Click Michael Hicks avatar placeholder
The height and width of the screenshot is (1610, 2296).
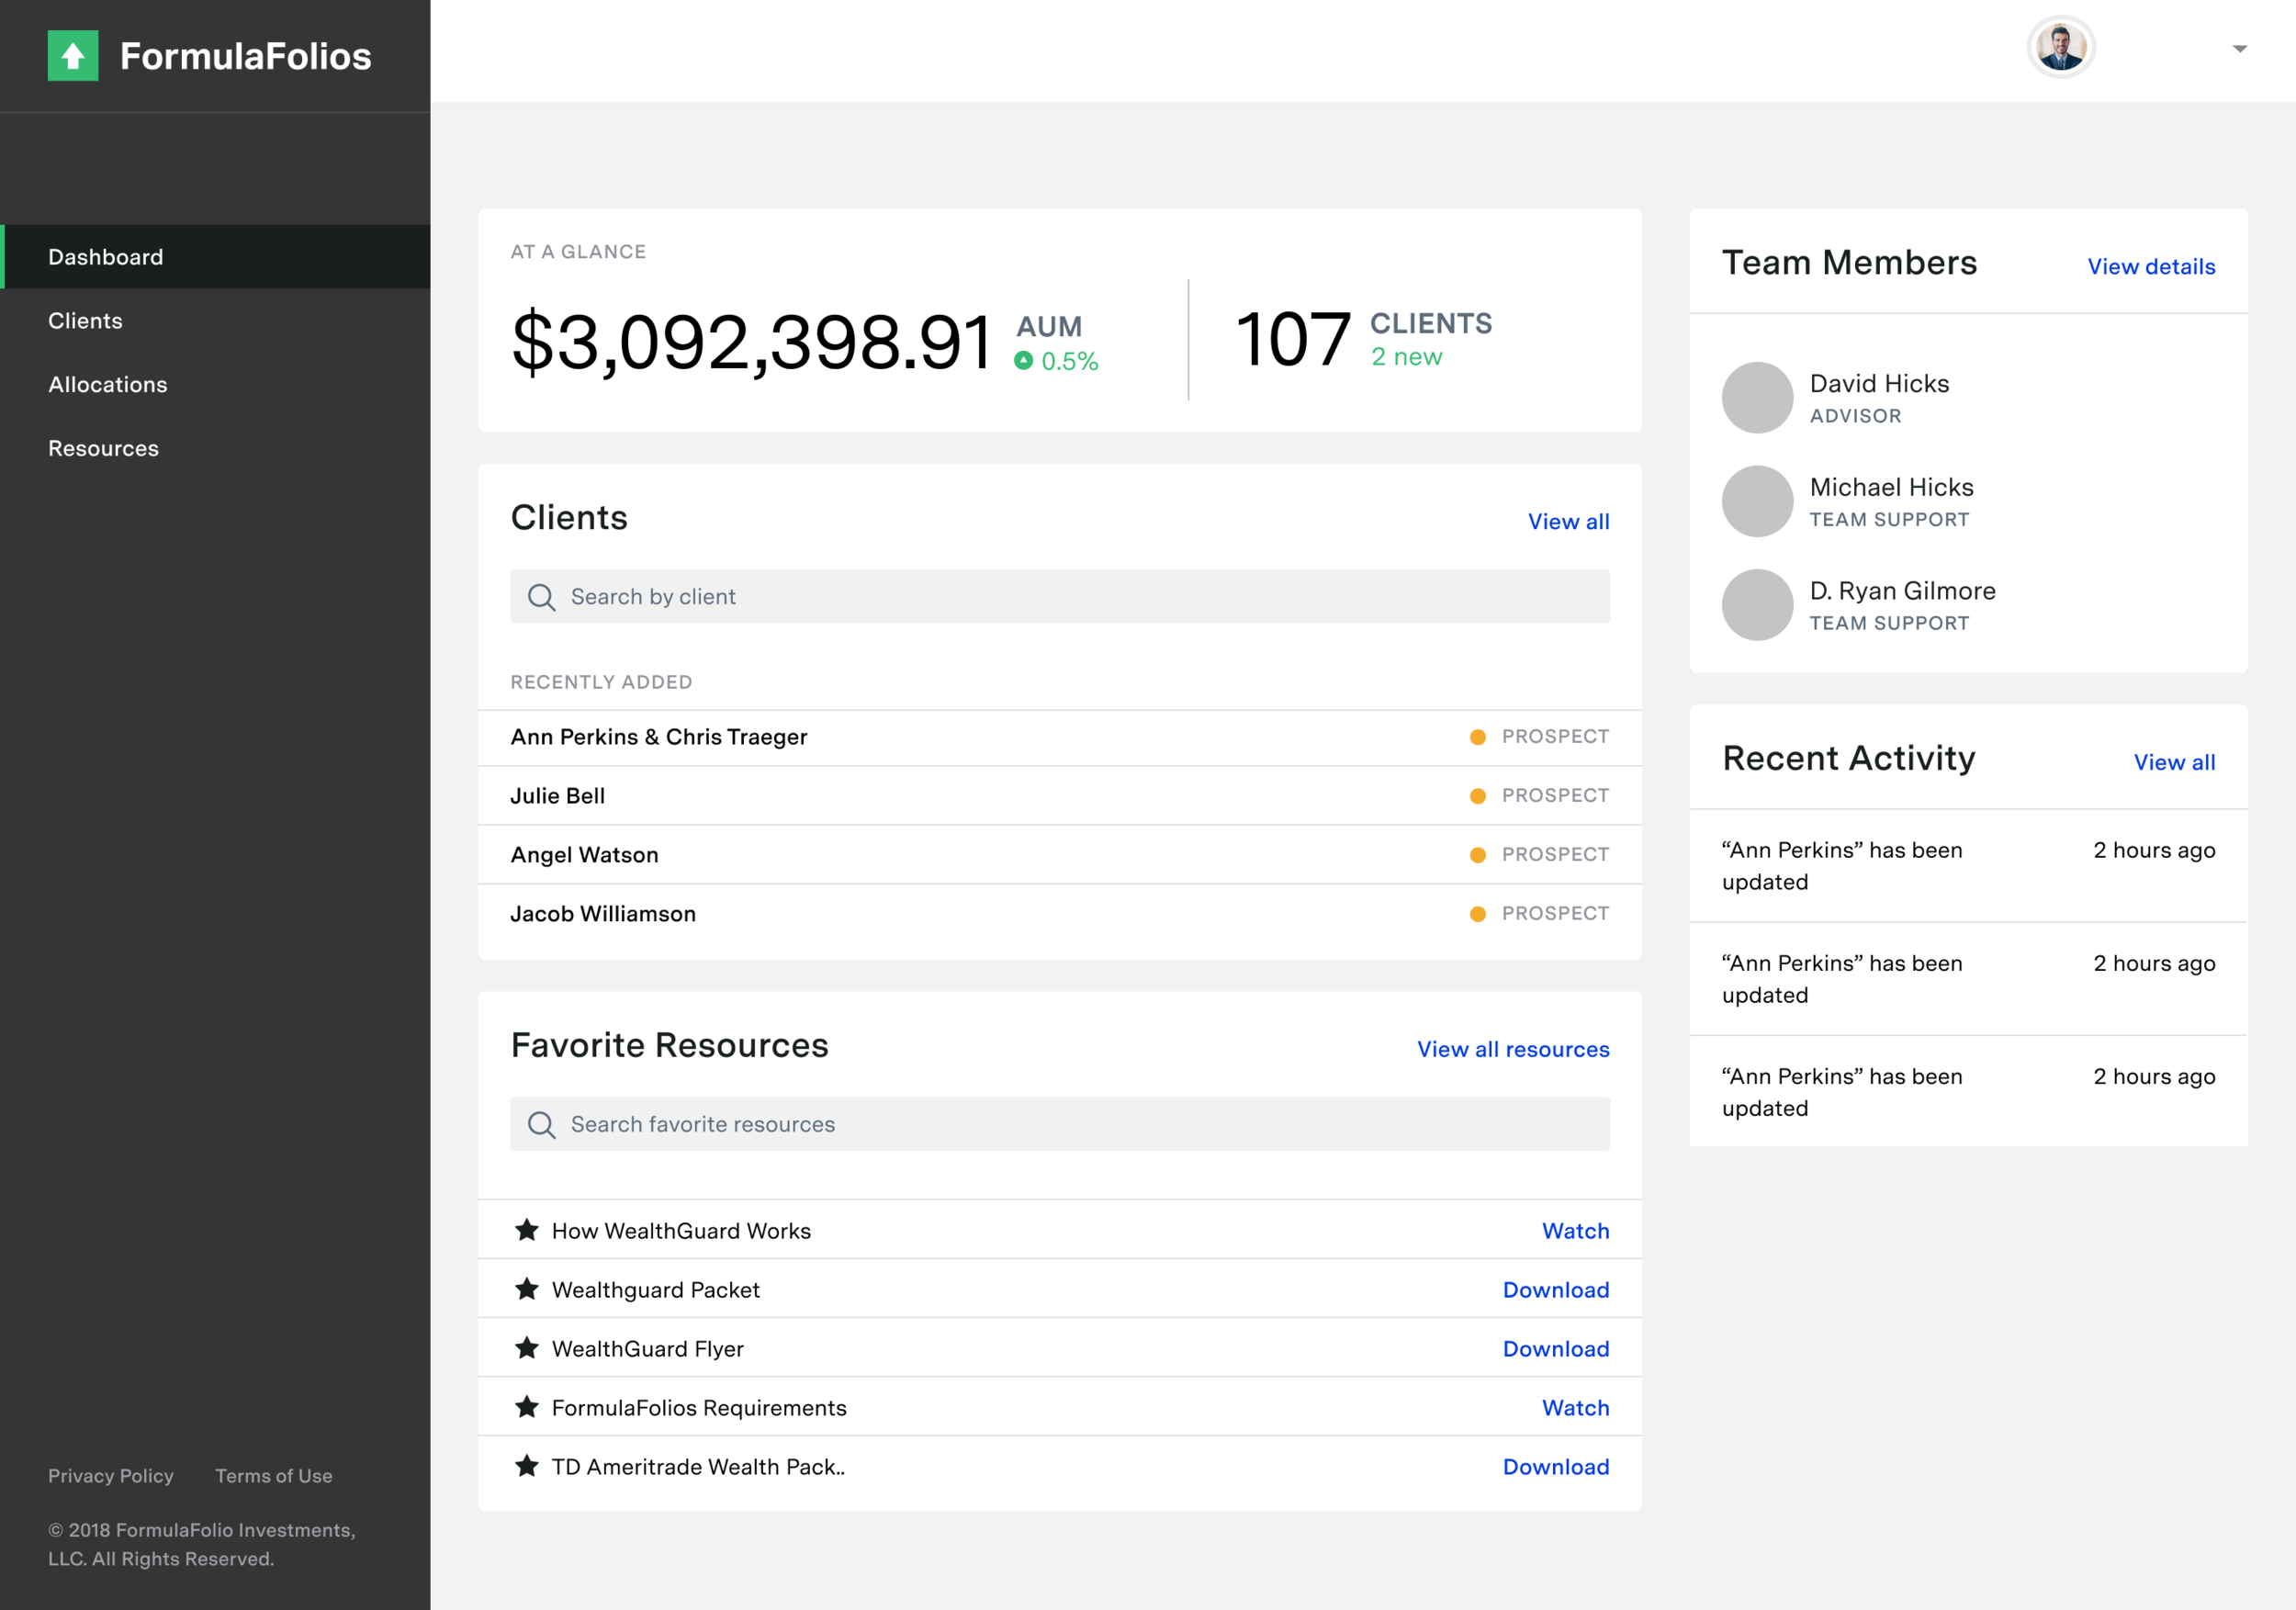[1757, 501]
